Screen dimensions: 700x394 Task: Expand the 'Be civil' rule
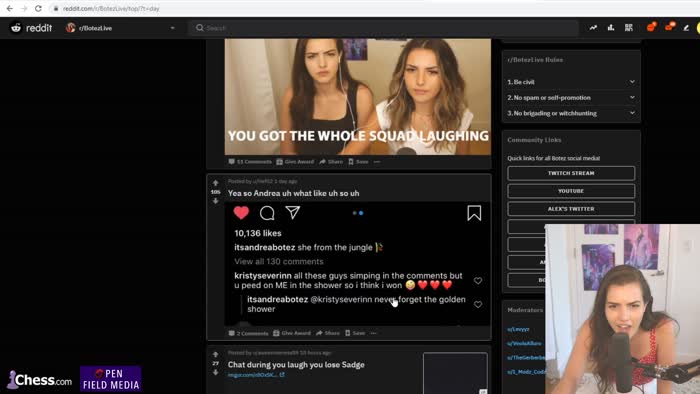(571, 82)
